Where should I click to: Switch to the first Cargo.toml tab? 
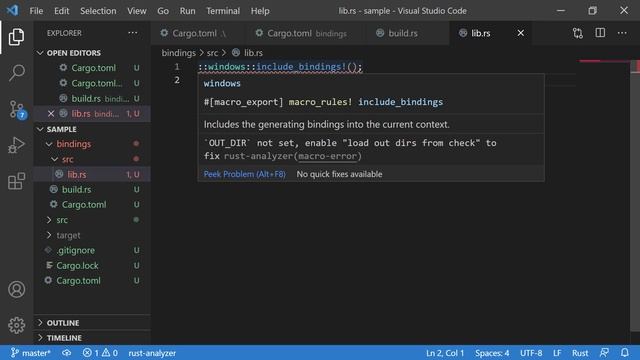click(198, 33)
